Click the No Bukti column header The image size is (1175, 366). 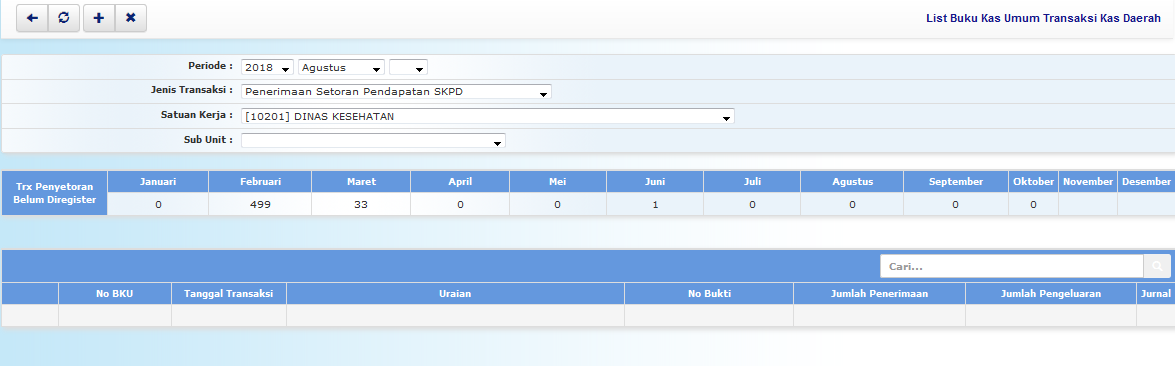[709, 293]
